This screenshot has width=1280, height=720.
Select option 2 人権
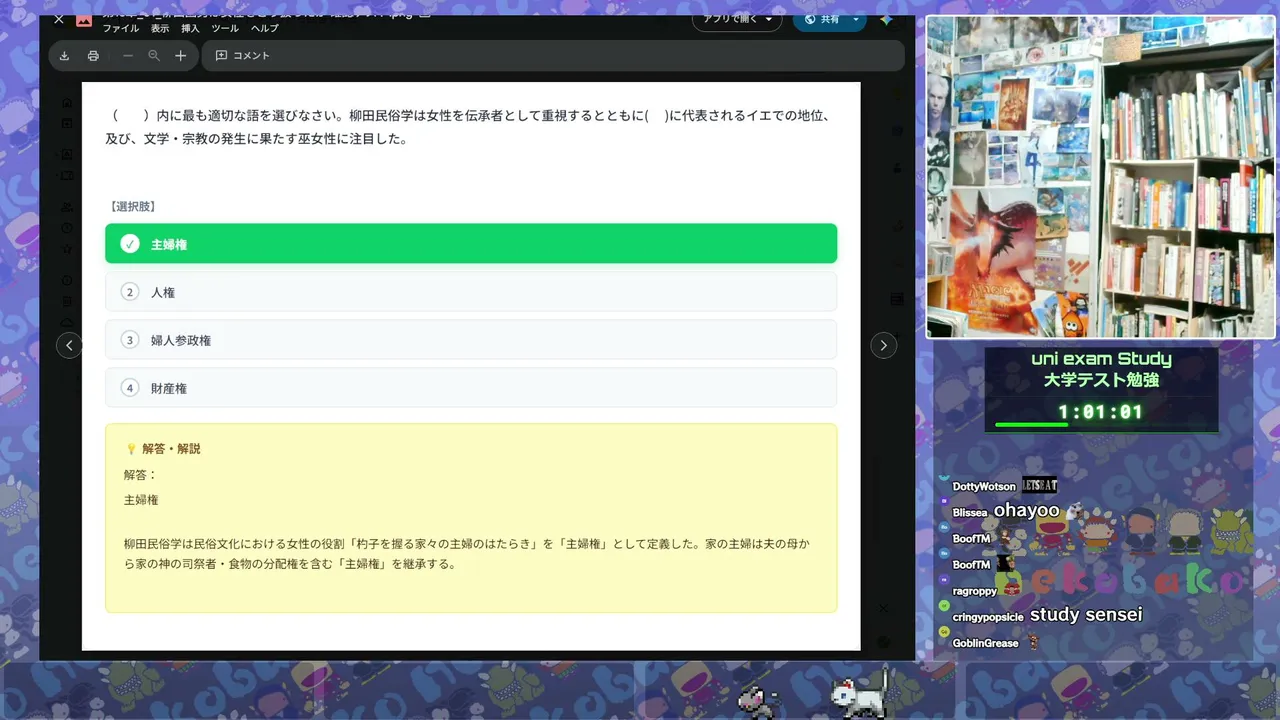(x=471, y=292)
